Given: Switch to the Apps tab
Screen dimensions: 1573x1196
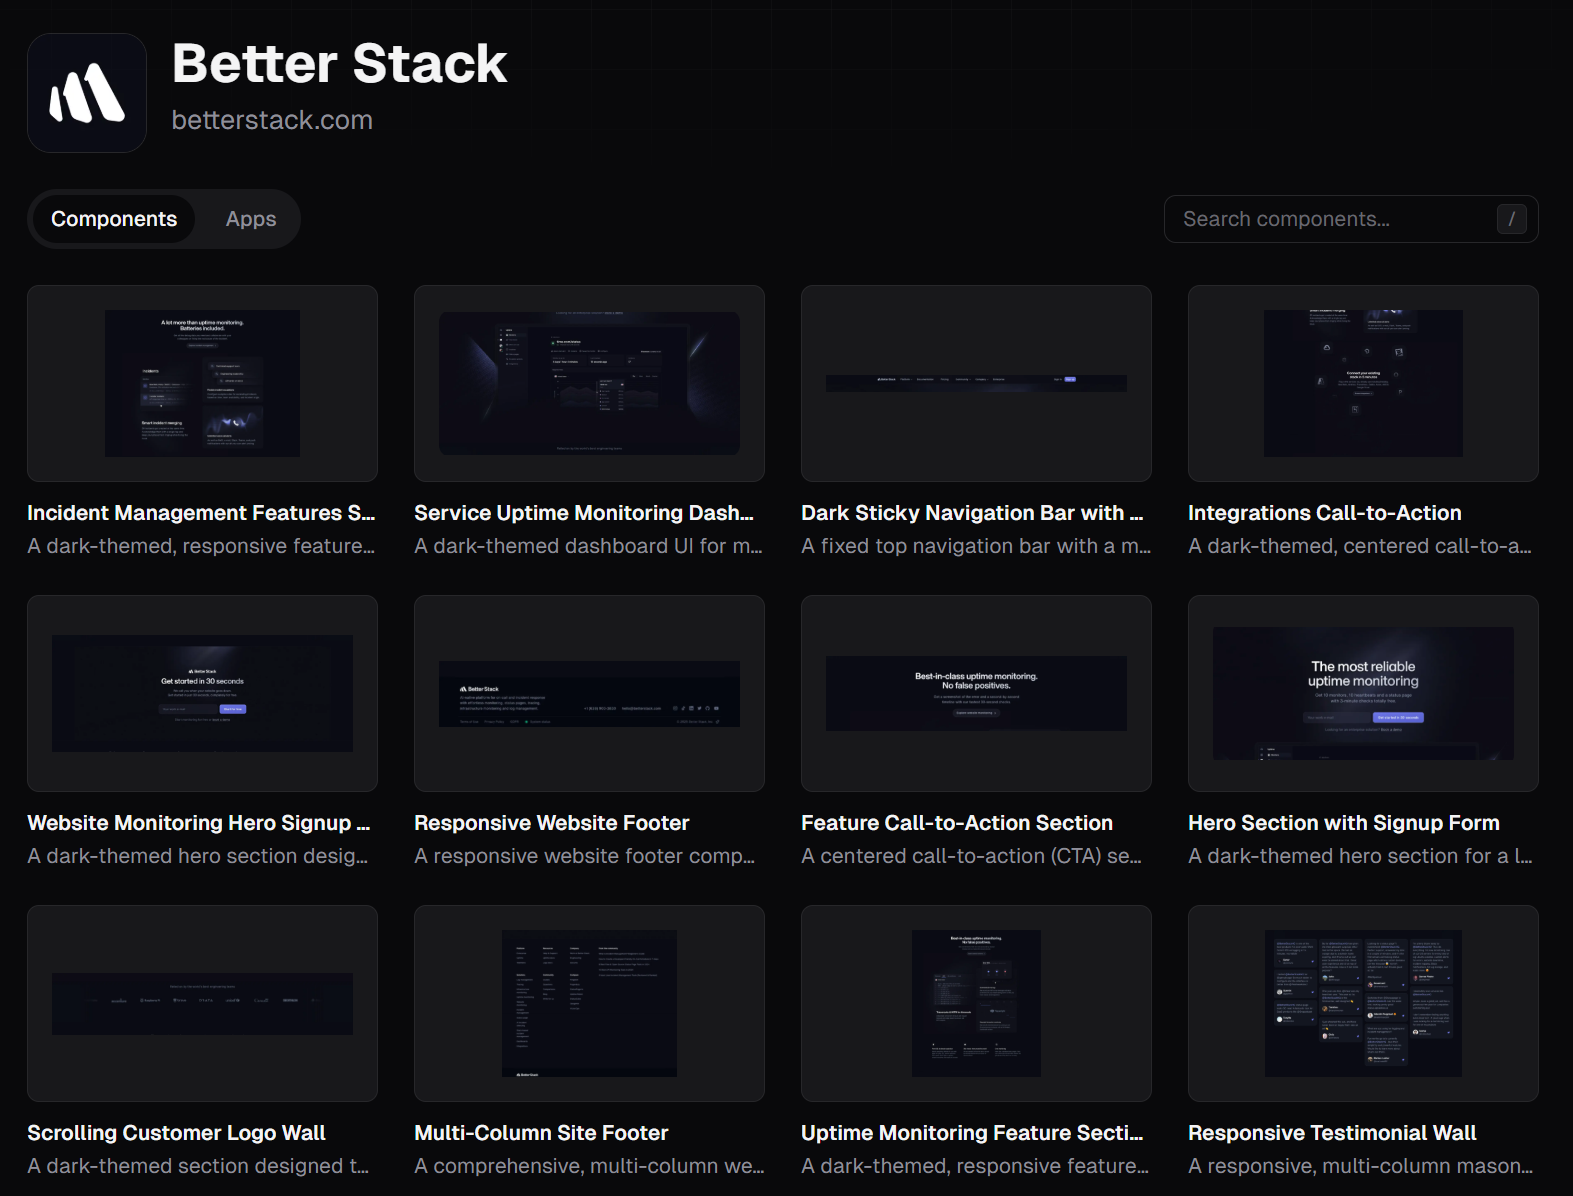Looking at the screenshot, I should (251, 219).
